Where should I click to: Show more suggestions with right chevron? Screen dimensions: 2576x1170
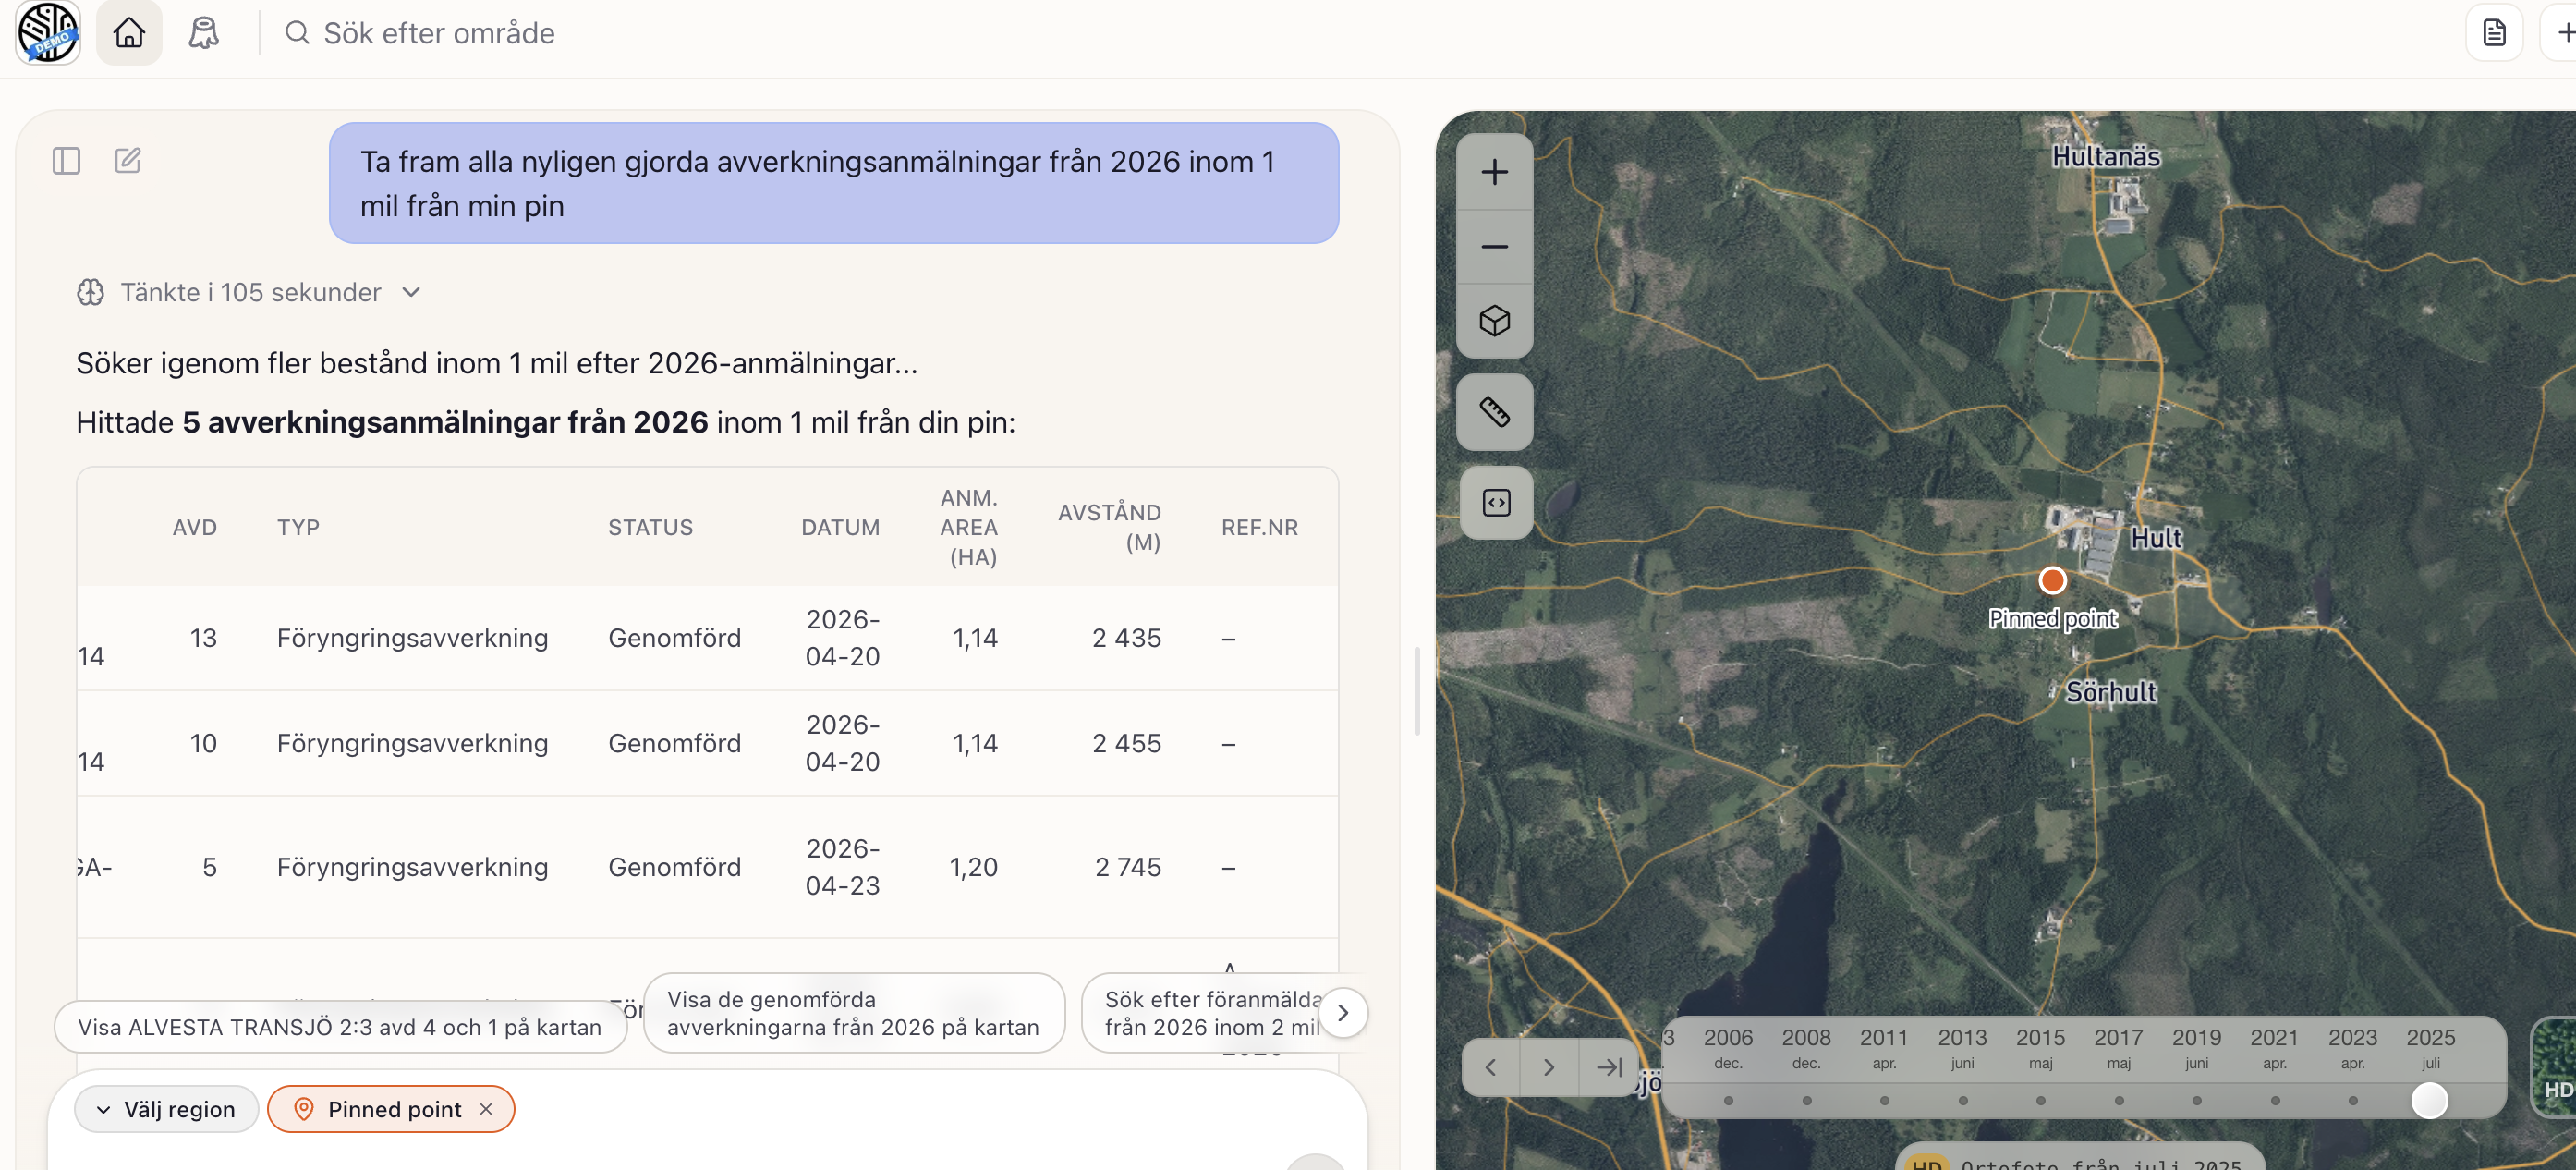point(1342,1013)
